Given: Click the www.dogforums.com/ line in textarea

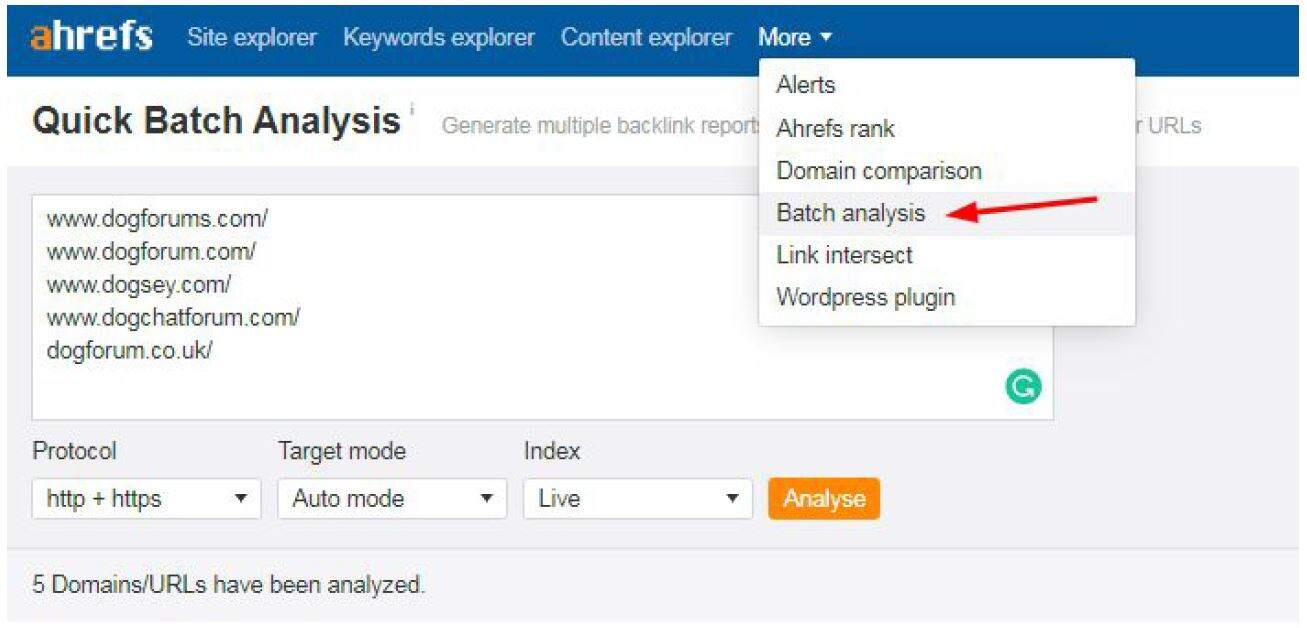Looking at the screenshot, I should coord(157,218).
